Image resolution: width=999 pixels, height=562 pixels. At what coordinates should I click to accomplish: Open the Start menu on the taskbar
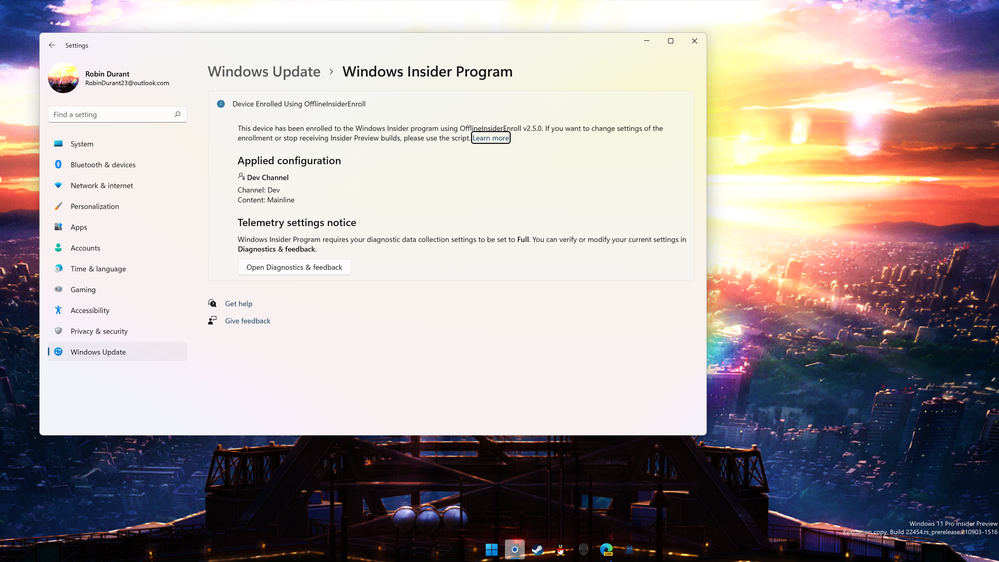pyautogui.click(x=491, y=549)
